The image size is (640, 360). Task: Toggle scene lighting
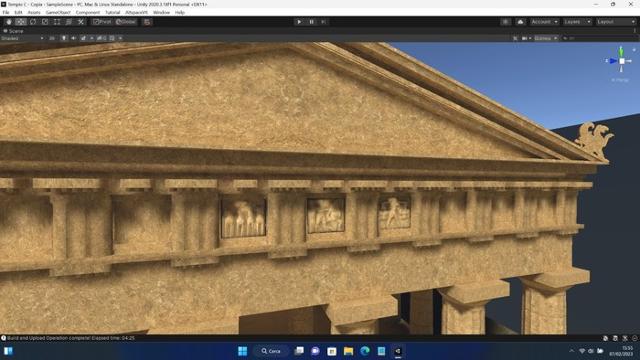64,38
